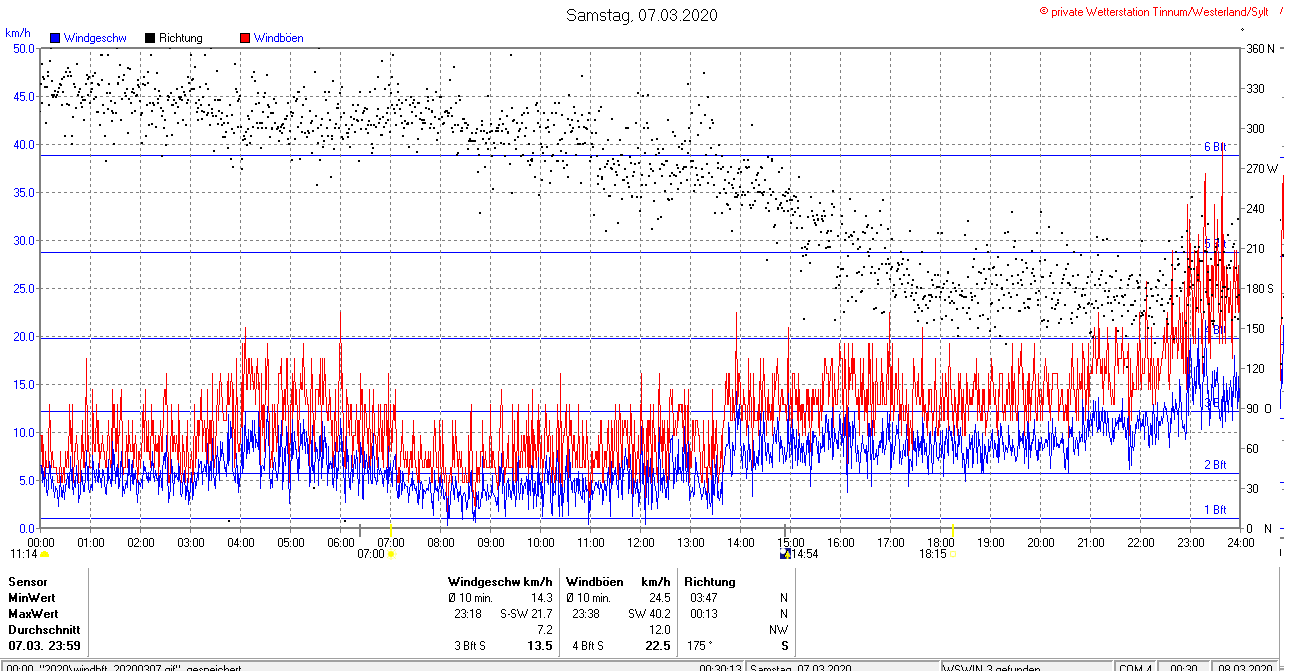1310x671 pixels.
Task: Click the MinWert row label
Action: pos(33,598)
